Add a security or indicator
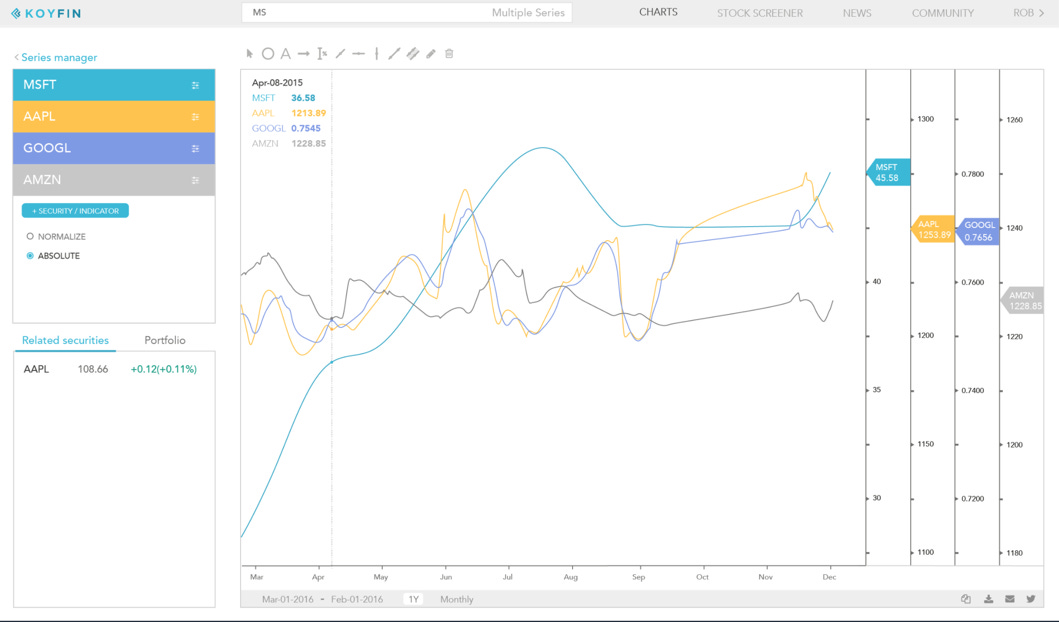Image resolution: width=1059 pixels, height=622 pixels. click(75, 211)
